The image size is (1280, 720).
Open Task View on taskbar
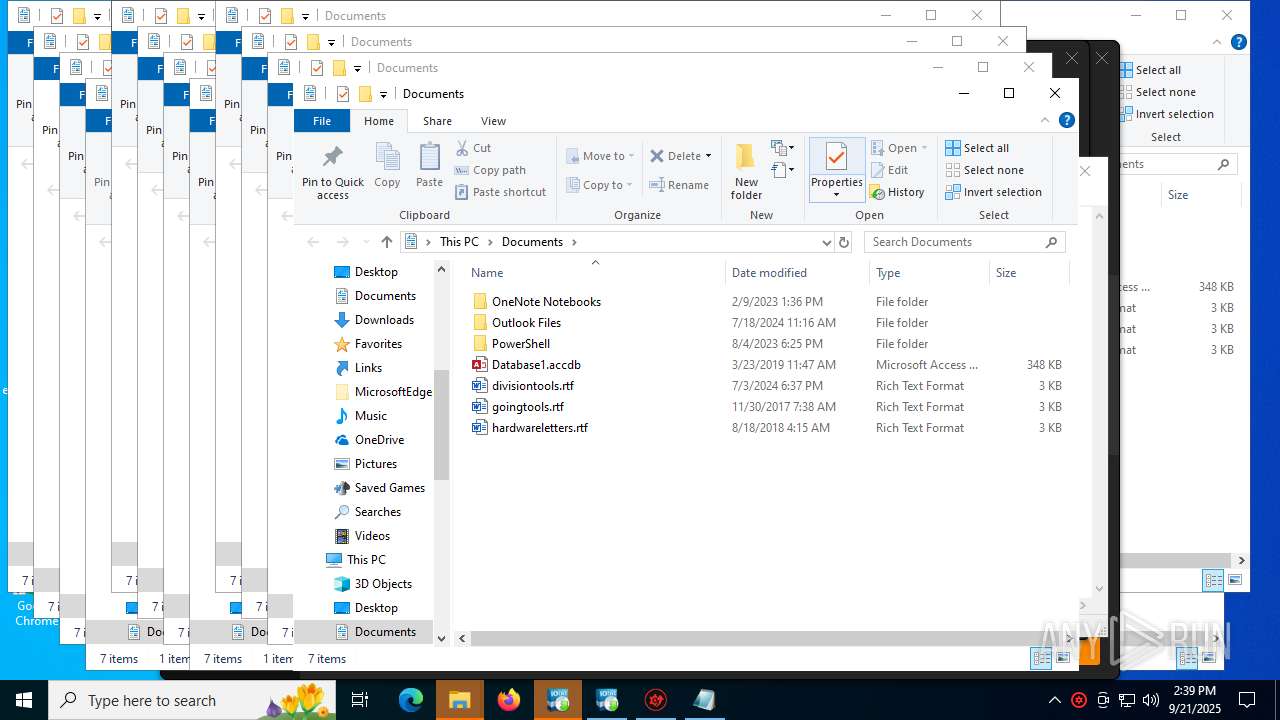(360, 700)
